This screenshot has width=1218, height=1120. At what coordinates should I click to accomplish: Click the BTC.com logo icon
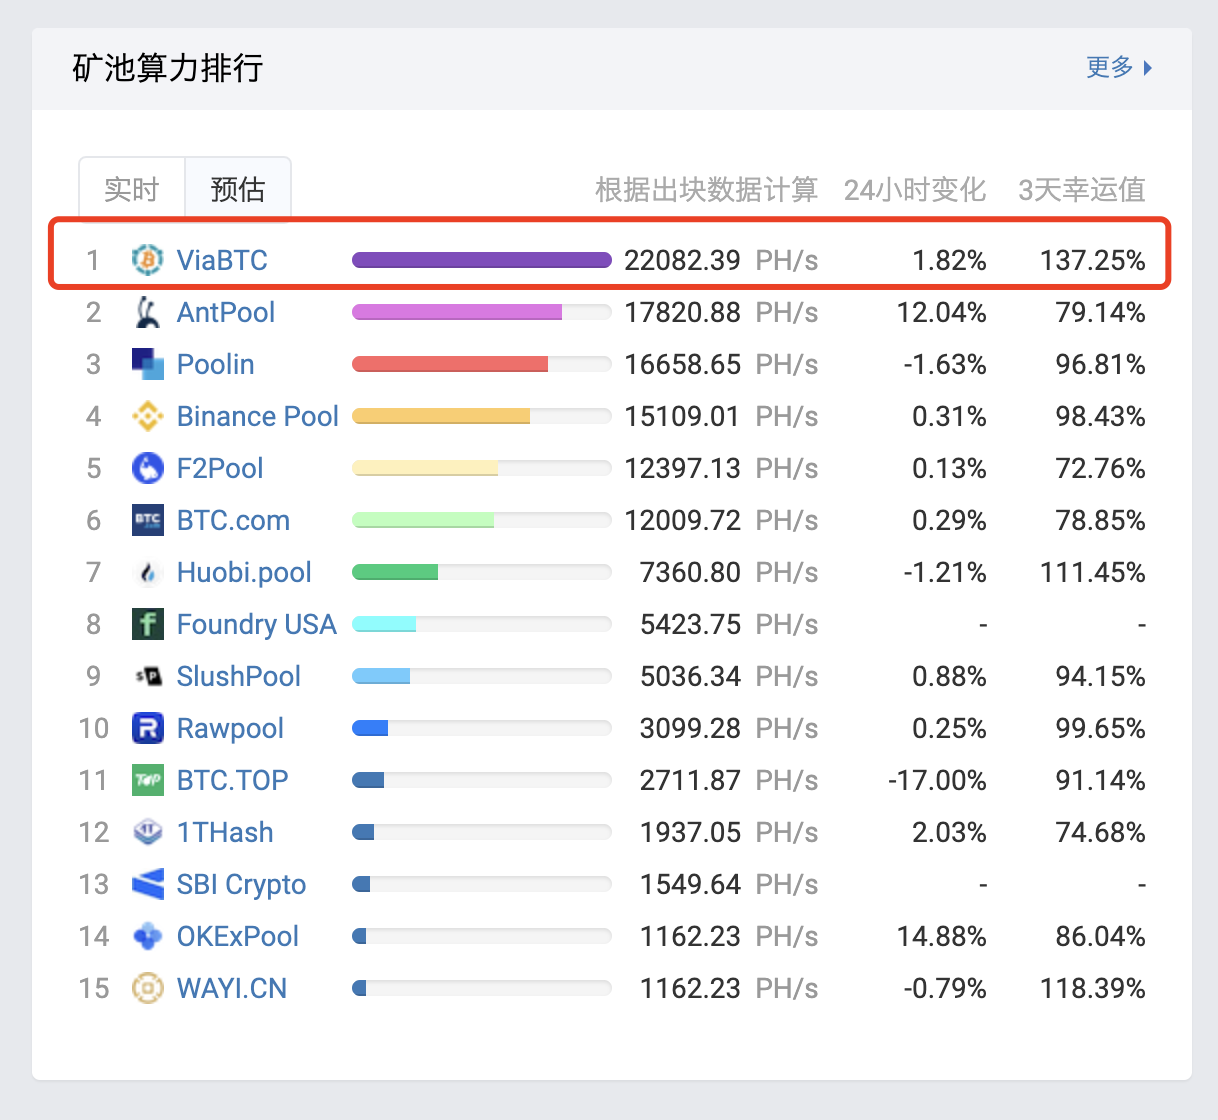[x=148, y=520]
